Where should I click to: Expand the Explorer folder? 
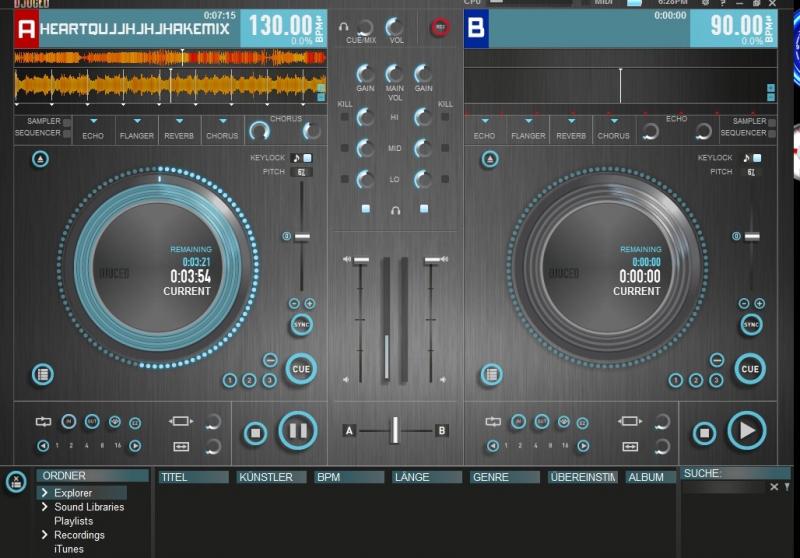click(44, 493)
